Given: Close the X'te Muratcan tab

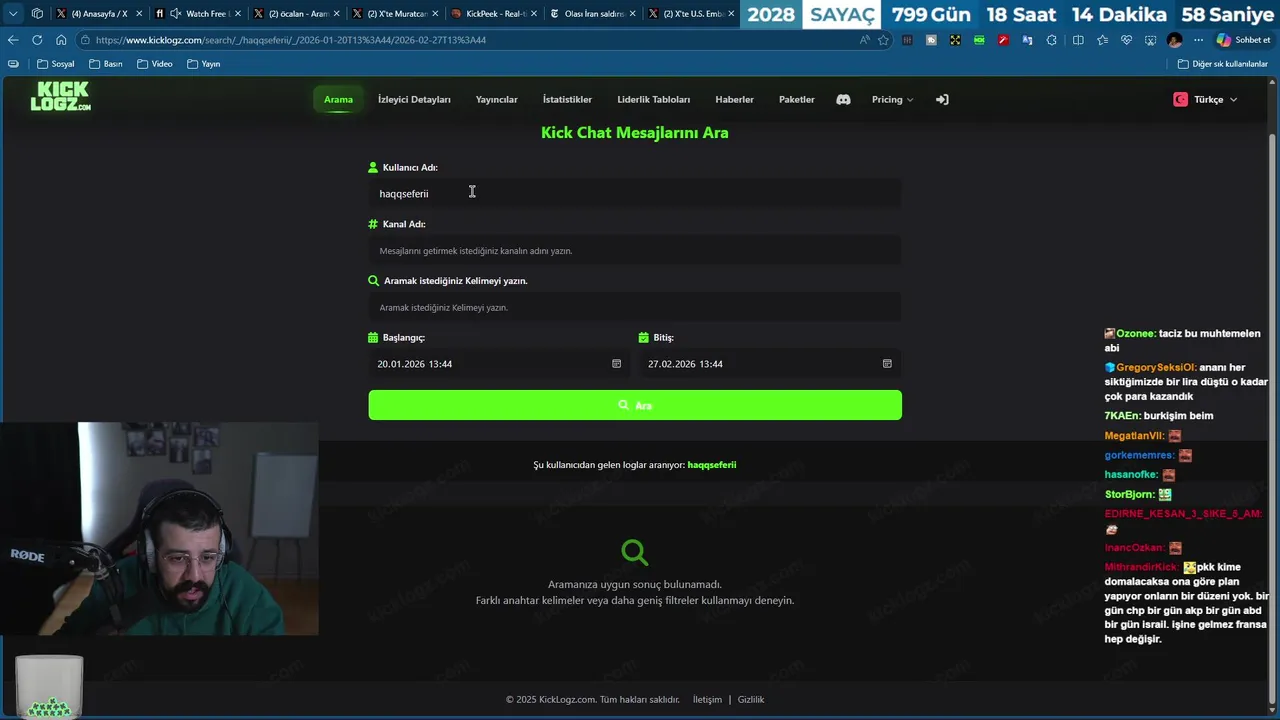Looking at the screenshot, I should click(435, 14).
